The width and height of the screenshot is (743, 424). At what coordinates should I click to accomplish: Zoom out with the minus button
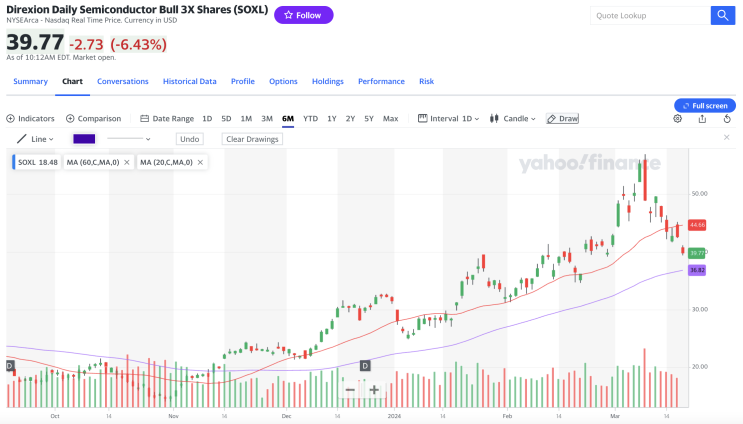click(350, 390)
